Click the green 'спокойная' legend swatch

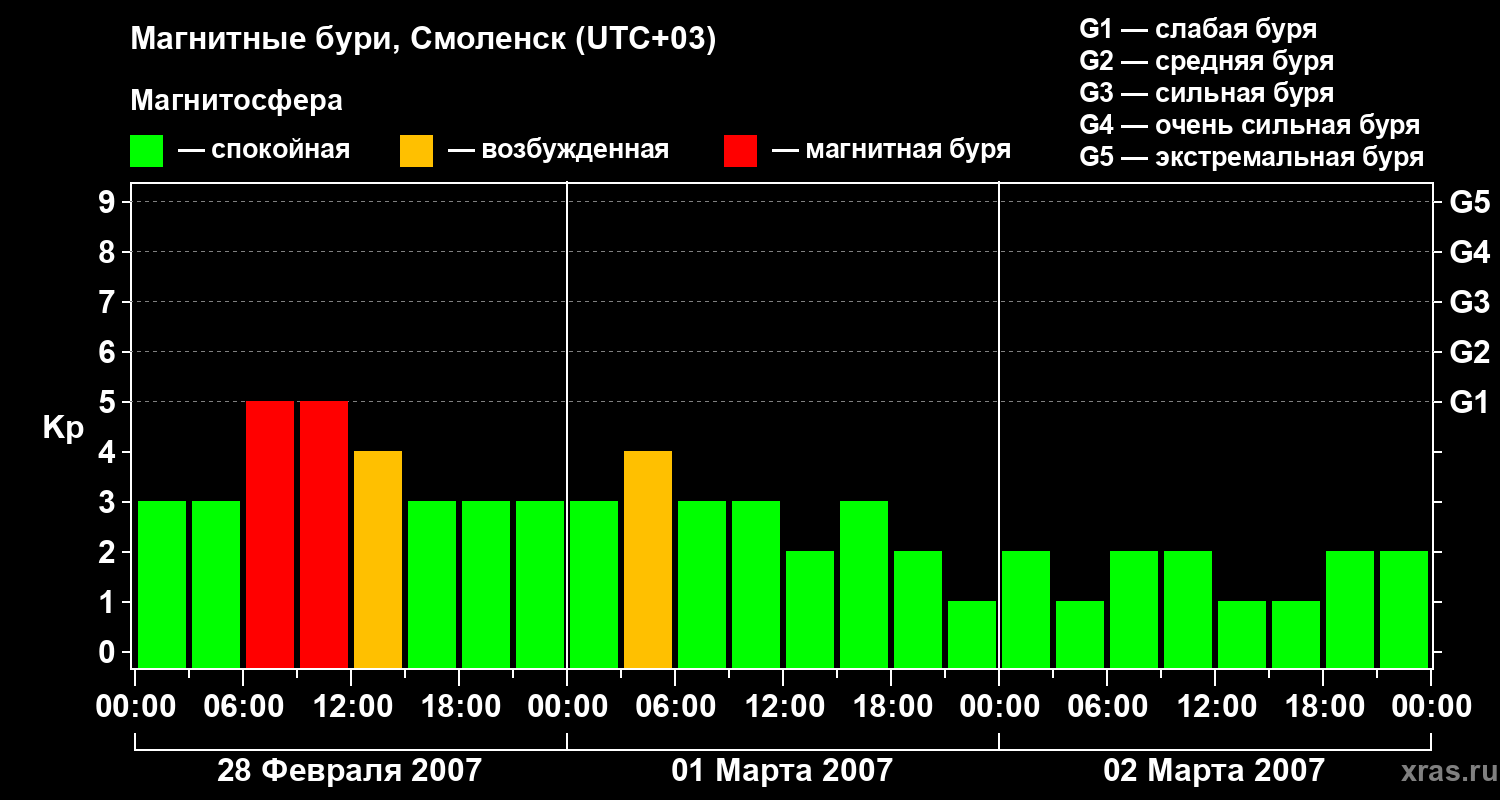(147, 151)
